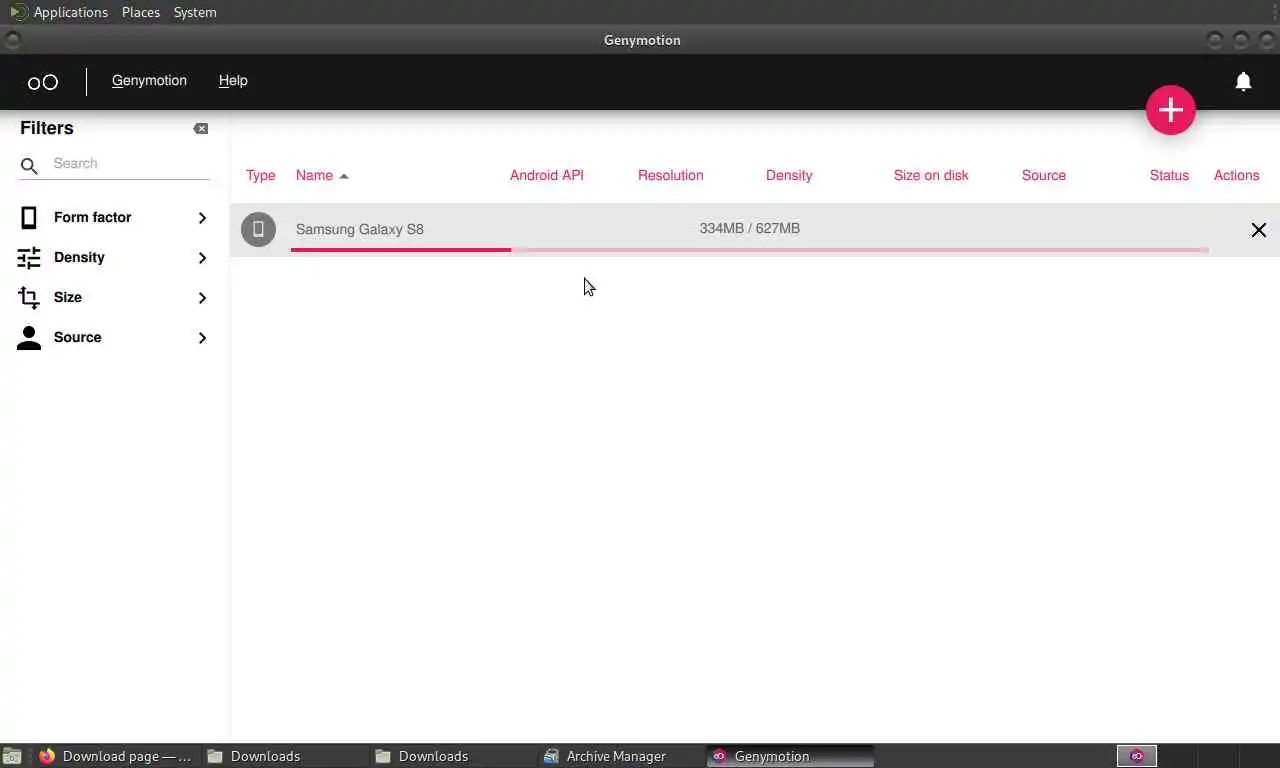Clear filters with the backspace icon
The image size is (1280, 768).
point(201,128)
